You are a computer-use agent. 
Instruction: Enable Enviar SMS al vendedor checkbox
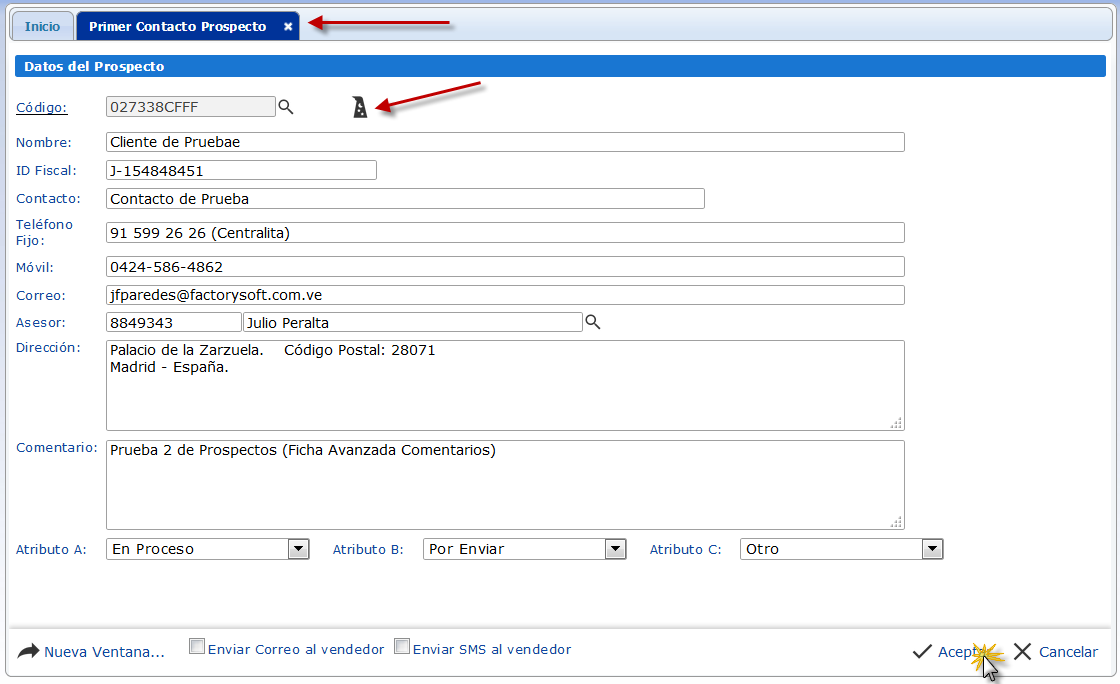(402, 646)
